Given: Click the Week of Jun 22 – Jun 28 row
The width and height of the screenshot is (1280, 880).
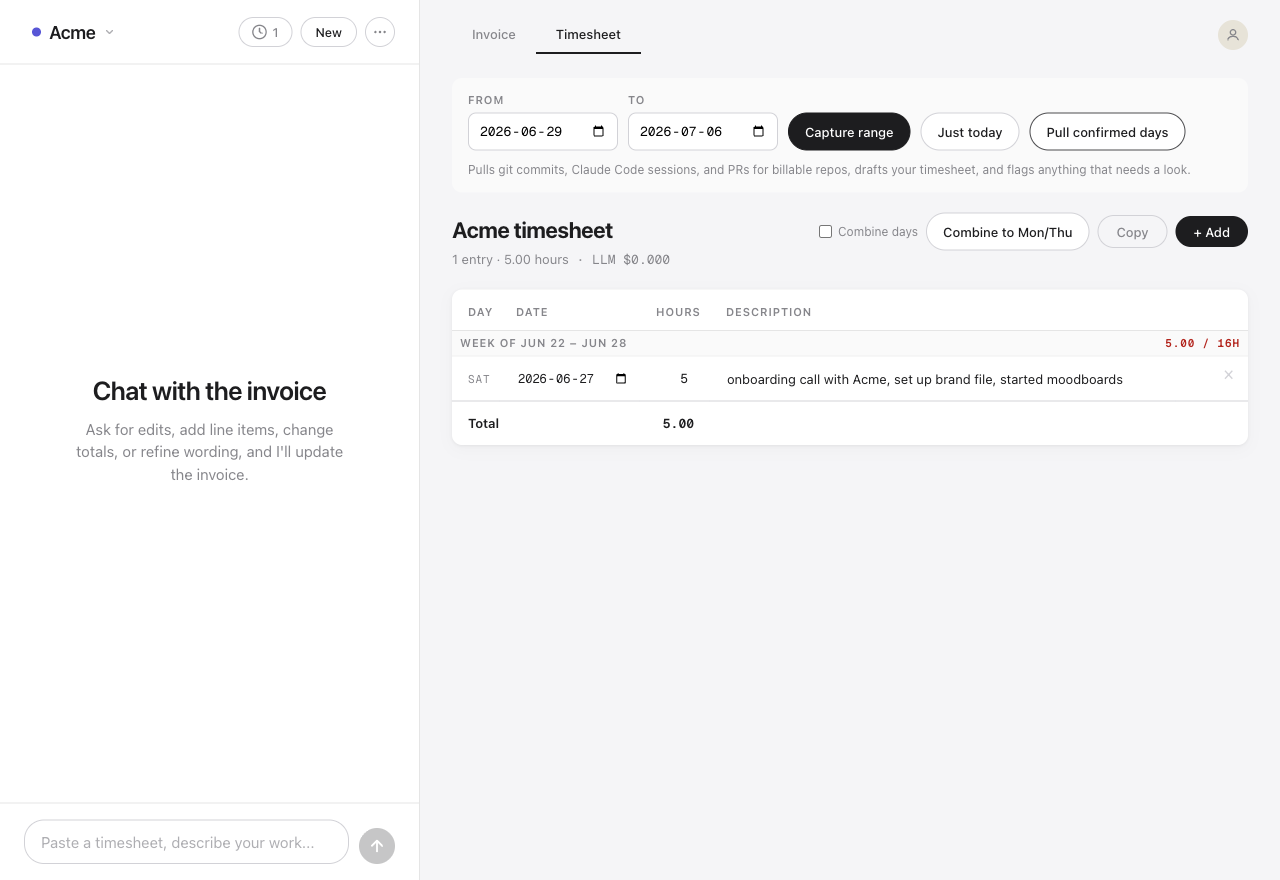Looking at the screenshot, I should point(850,343).
